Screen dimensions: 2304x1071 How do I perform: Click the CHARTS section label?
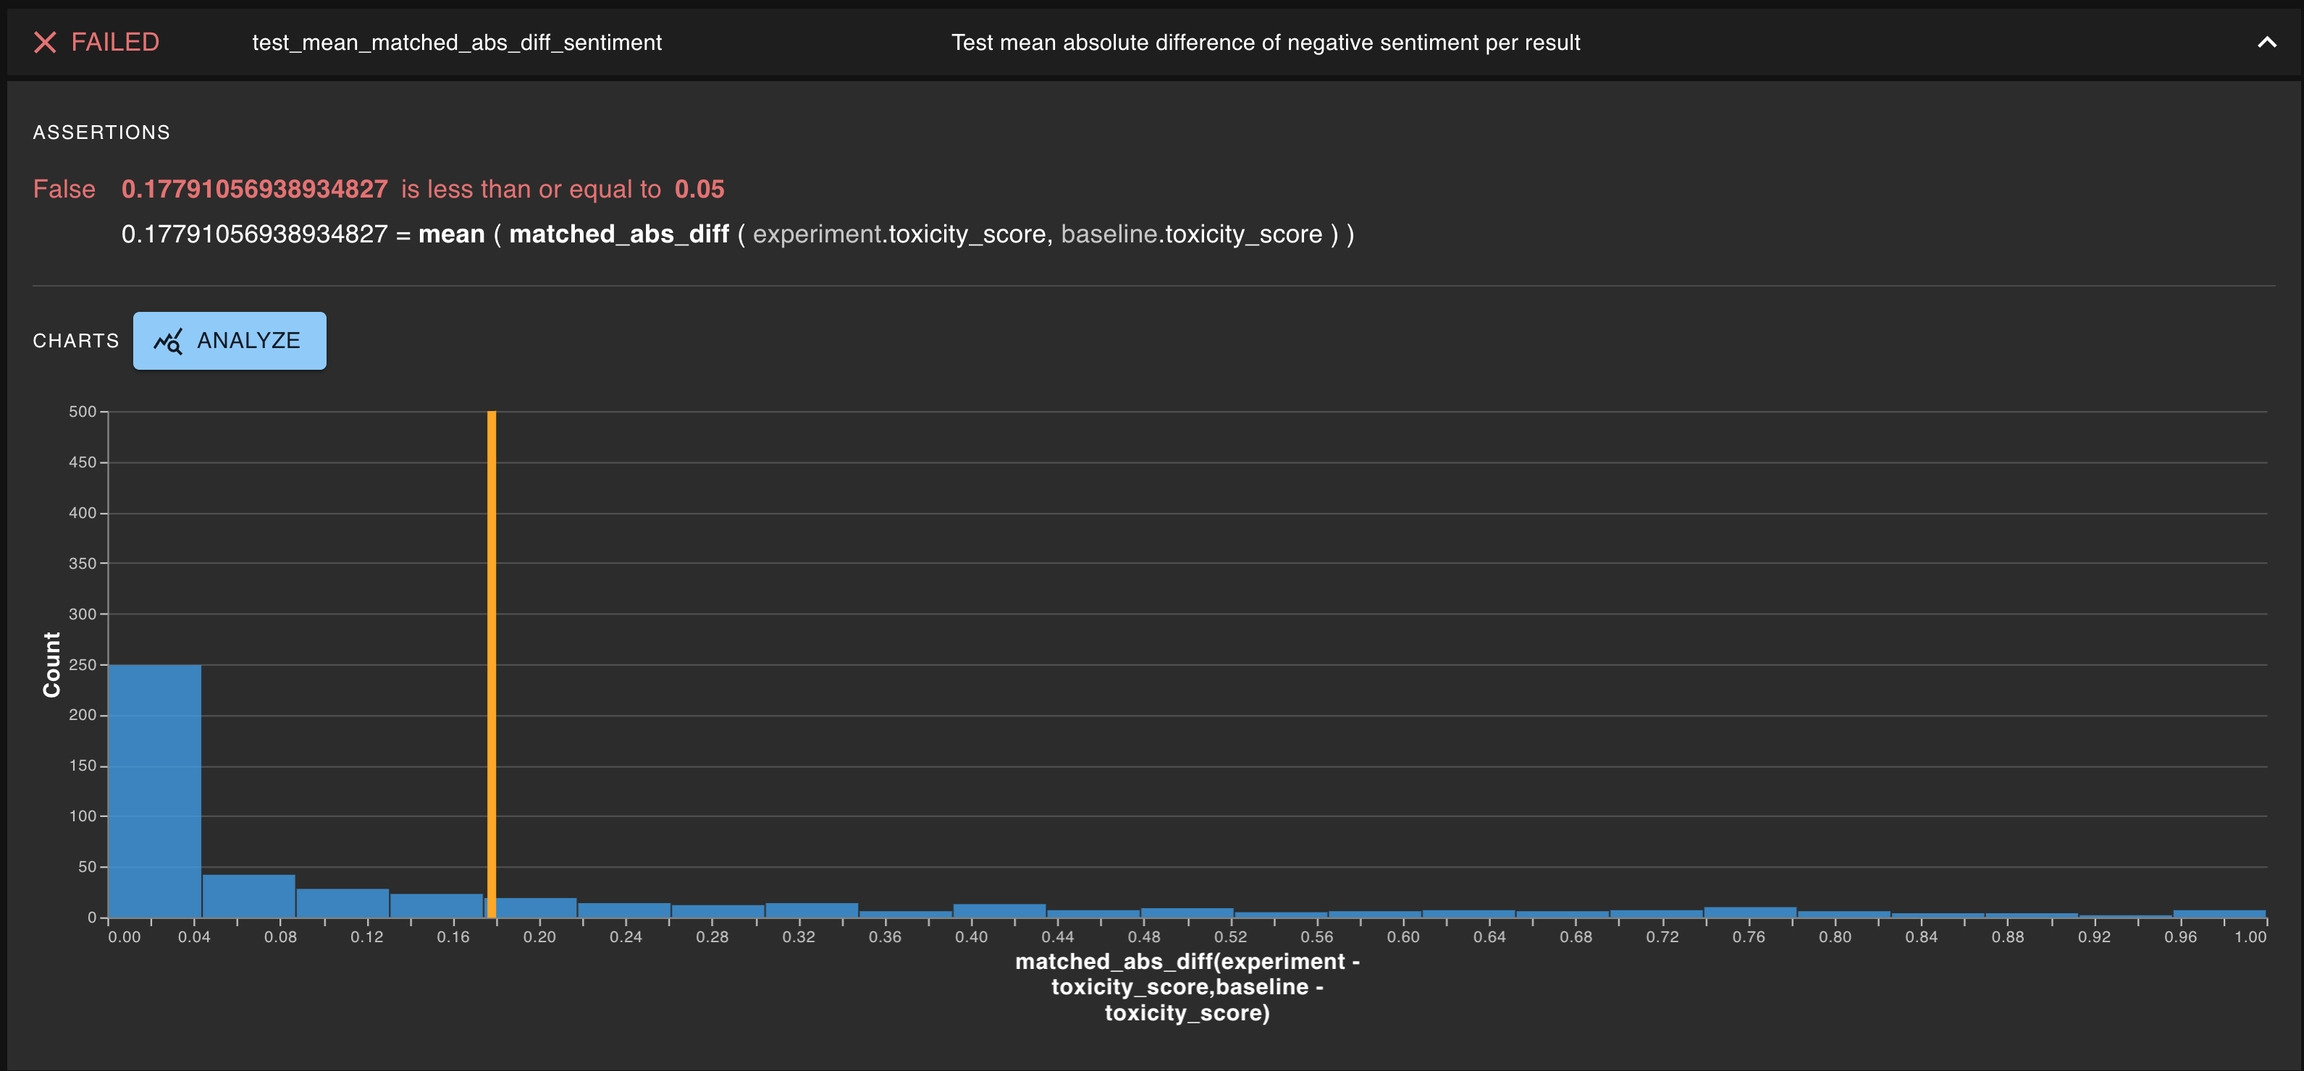(76, 341)
